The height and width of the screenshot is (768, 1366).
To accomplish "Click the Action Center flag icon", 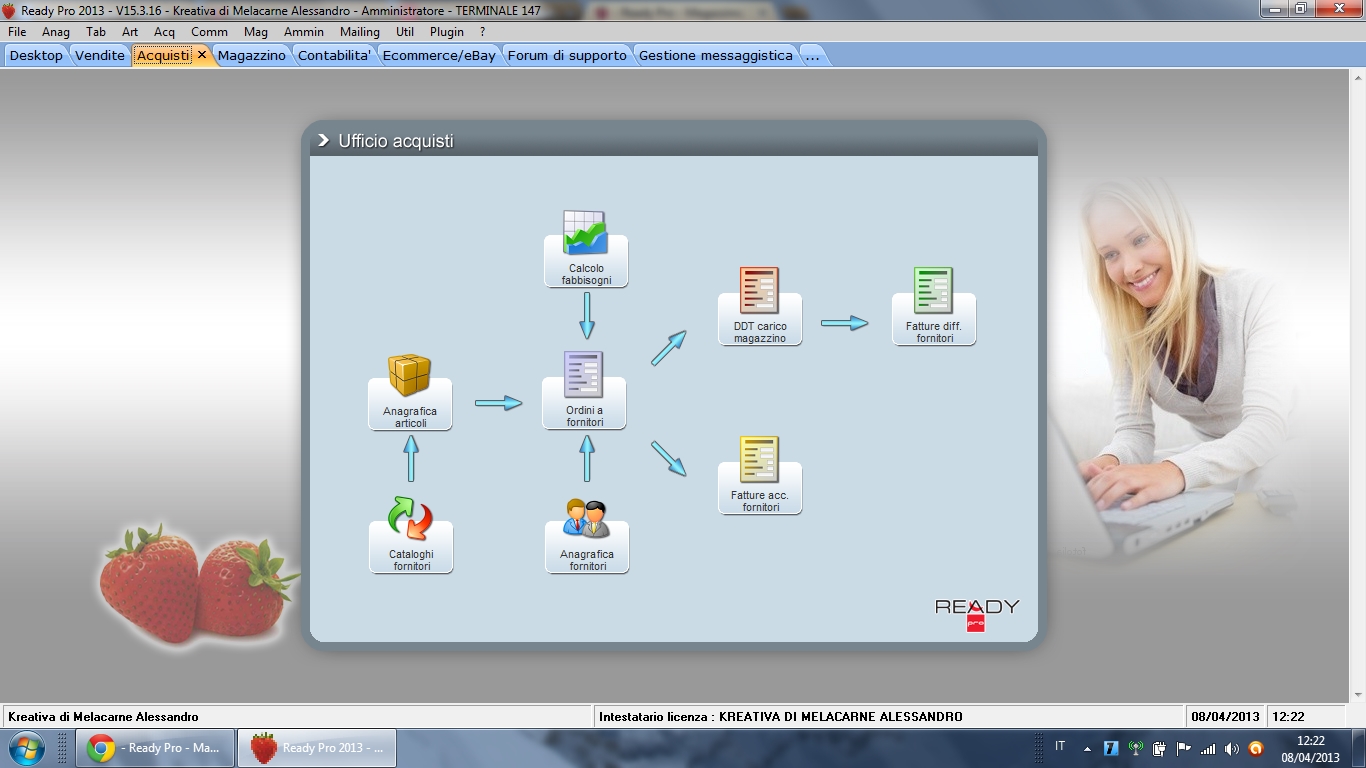I will click(1184, 748).
